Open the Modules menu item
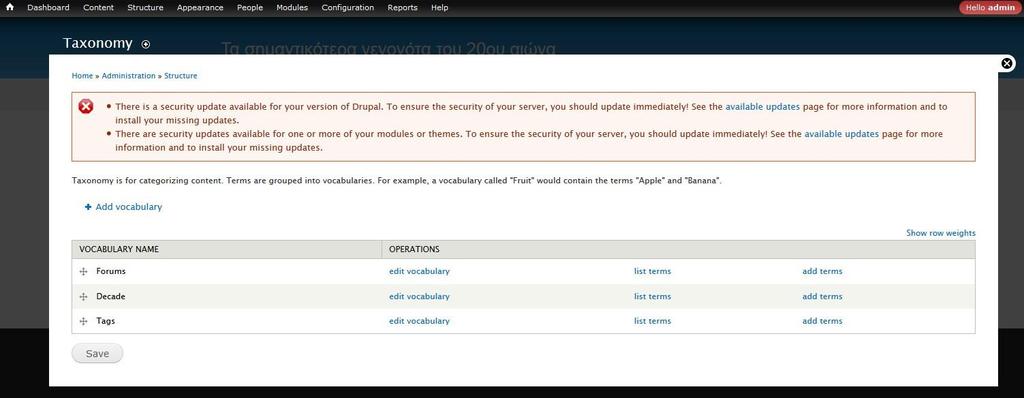 point(292,8)
